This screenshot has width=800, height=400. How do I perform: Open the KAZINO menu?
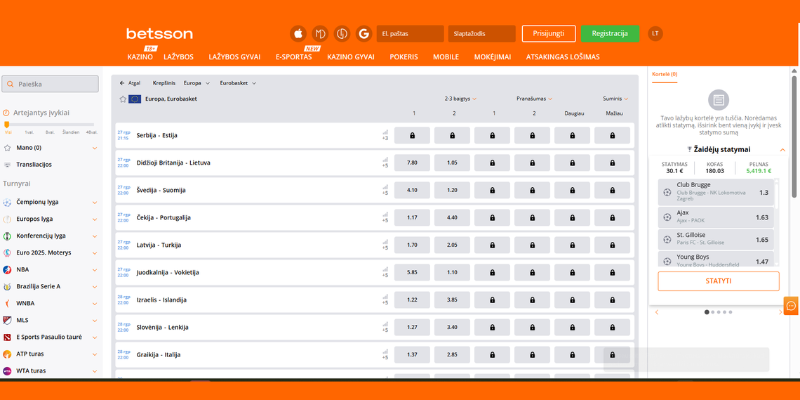(x=140, y=57)
